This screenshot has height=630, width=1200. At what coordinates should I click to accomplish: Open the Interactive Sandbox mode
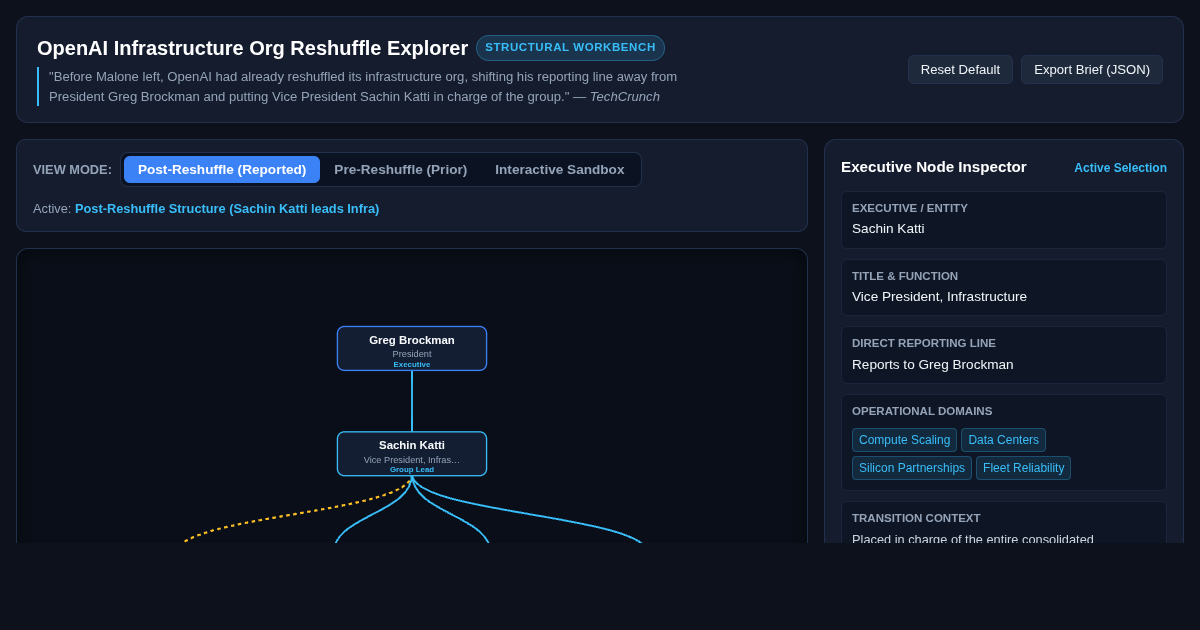560,170
